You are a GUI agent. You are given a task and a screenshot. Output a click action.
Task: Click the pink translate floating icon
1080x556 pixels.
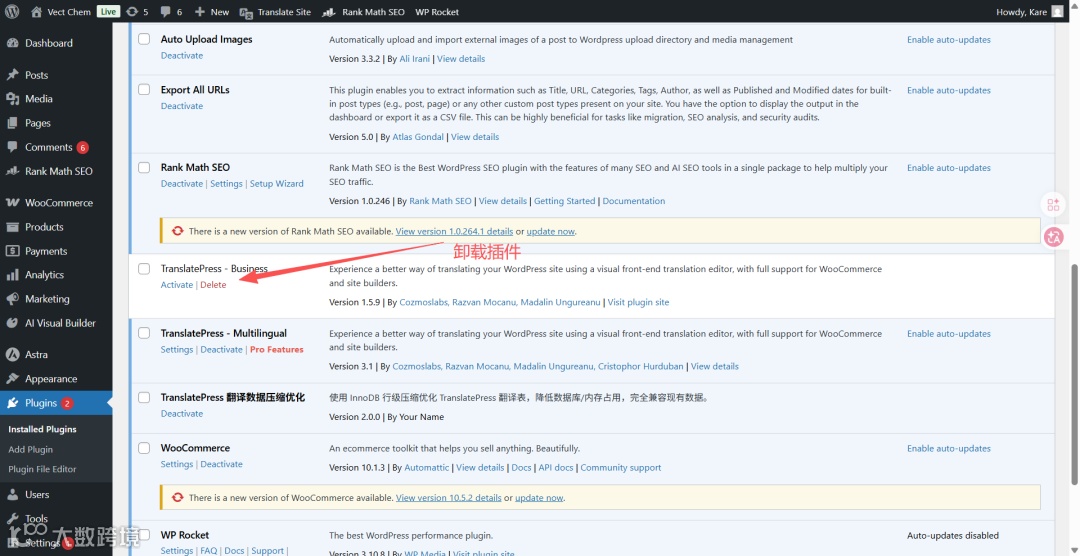point(1053,237)
